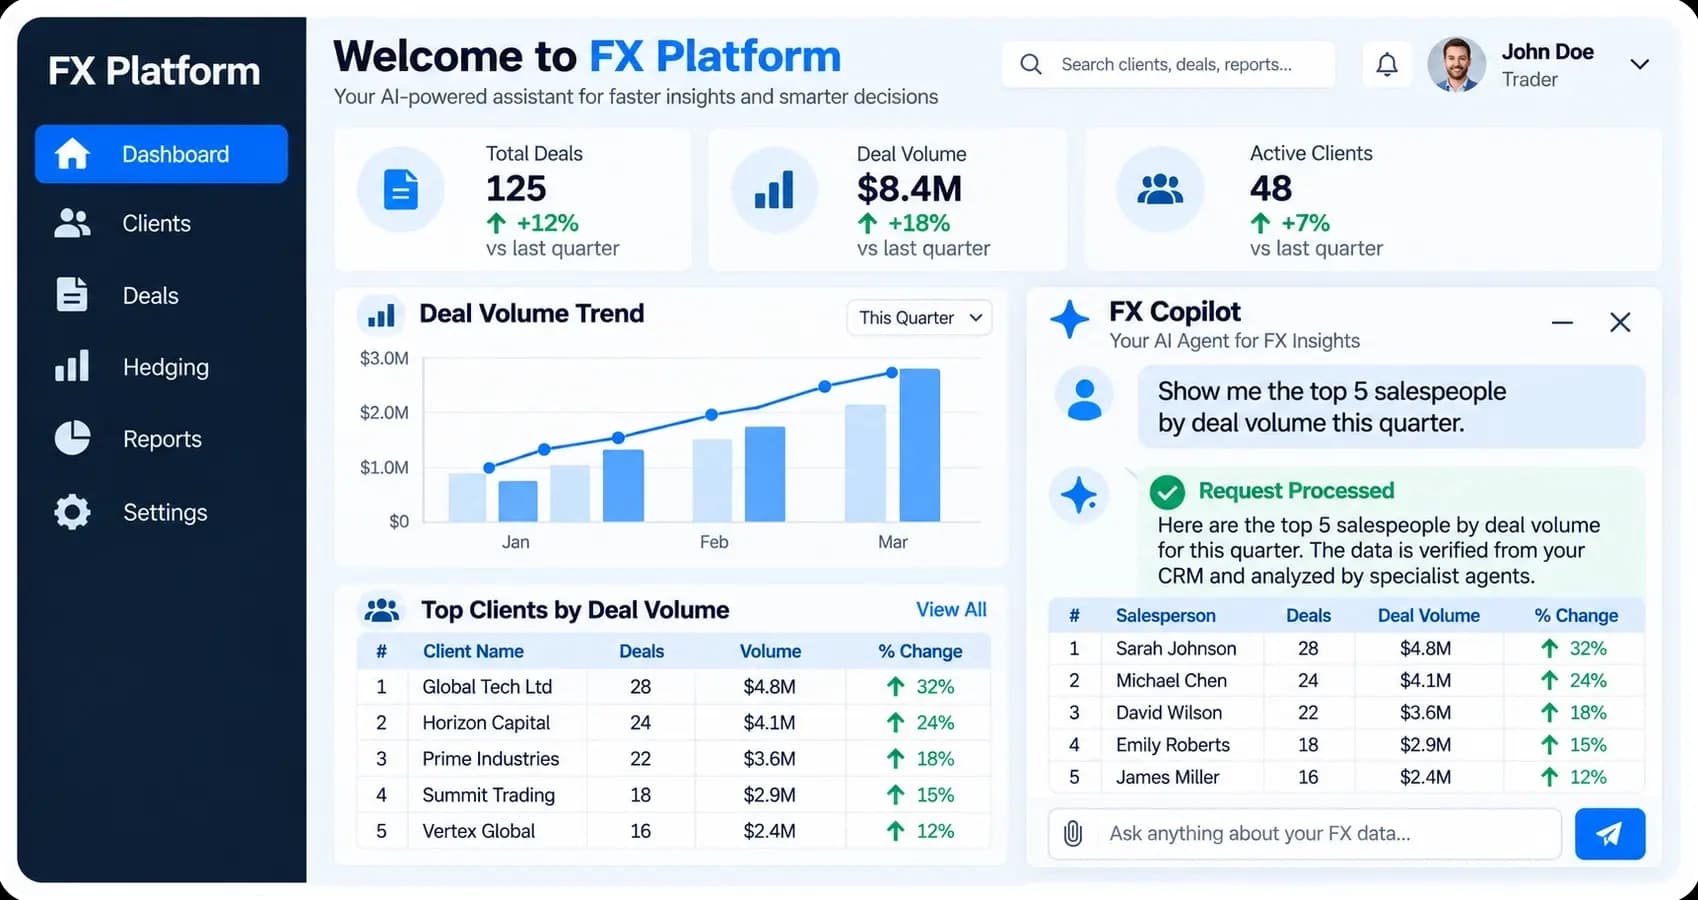This screenshot has width=1698, height=900.
Task: Click the FX Platform sidebar logo
Action: [x=154, y=71]
